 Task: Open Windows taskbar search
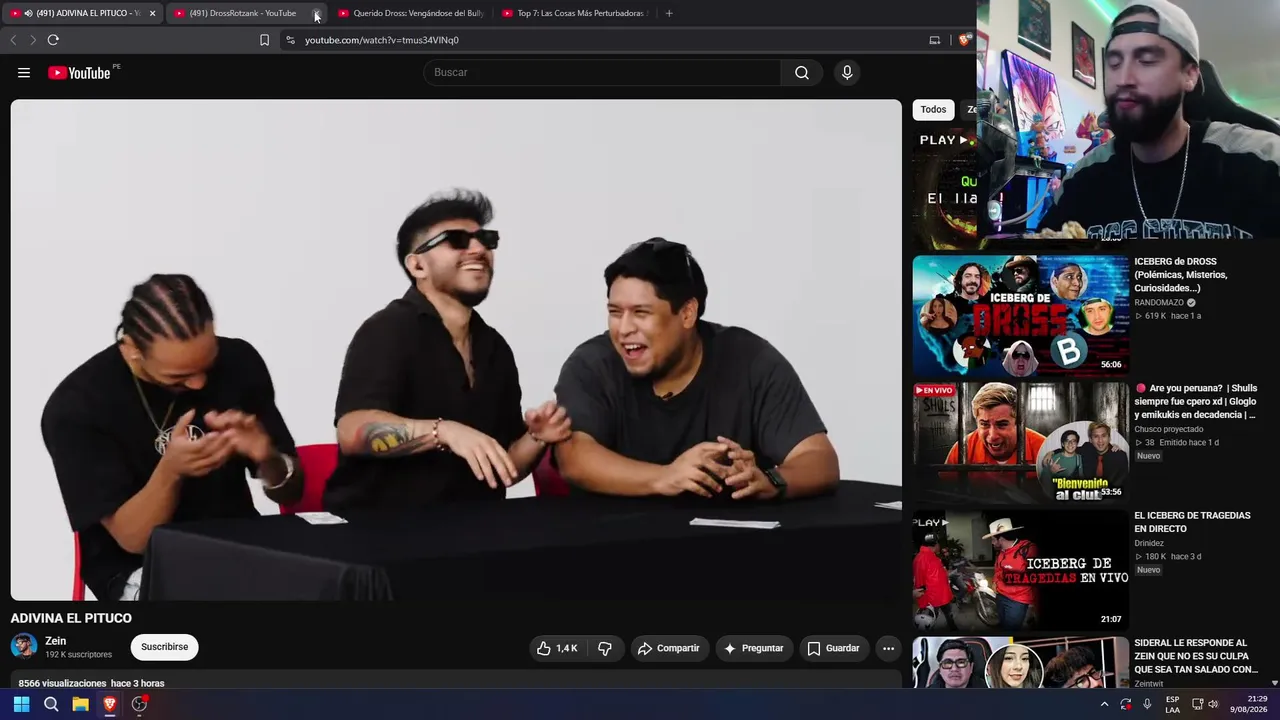click(x=51, y=704)
